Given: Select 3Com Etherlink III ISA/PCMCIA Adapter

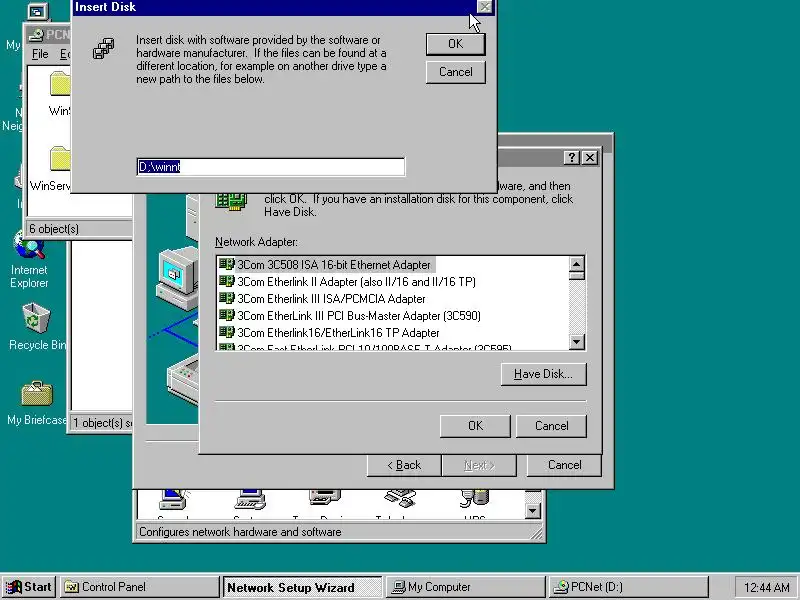Looking at the screenshot, I should 331,298.
